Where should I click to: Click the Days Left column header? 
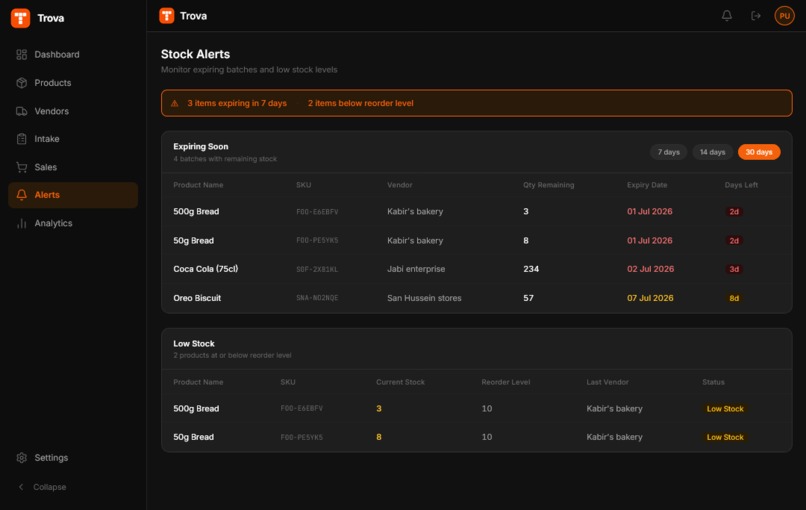coord(741,185)
